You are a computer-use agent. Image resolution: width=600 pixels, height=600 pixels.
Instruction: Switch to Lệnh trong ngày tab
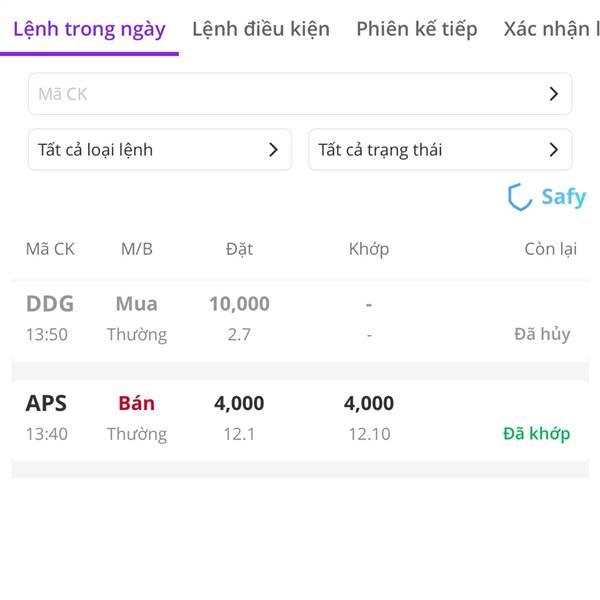pyautogui.click(x=89, y=29)
